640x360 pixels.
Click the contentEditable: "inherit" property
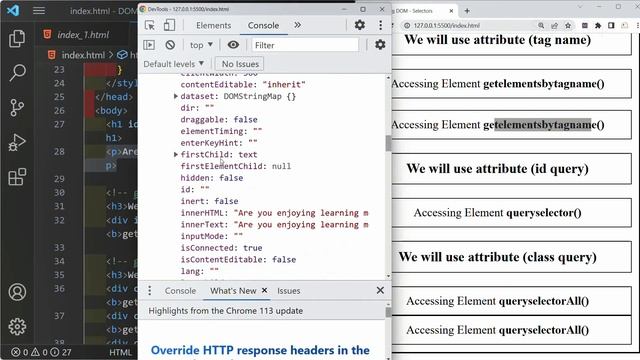243,84
